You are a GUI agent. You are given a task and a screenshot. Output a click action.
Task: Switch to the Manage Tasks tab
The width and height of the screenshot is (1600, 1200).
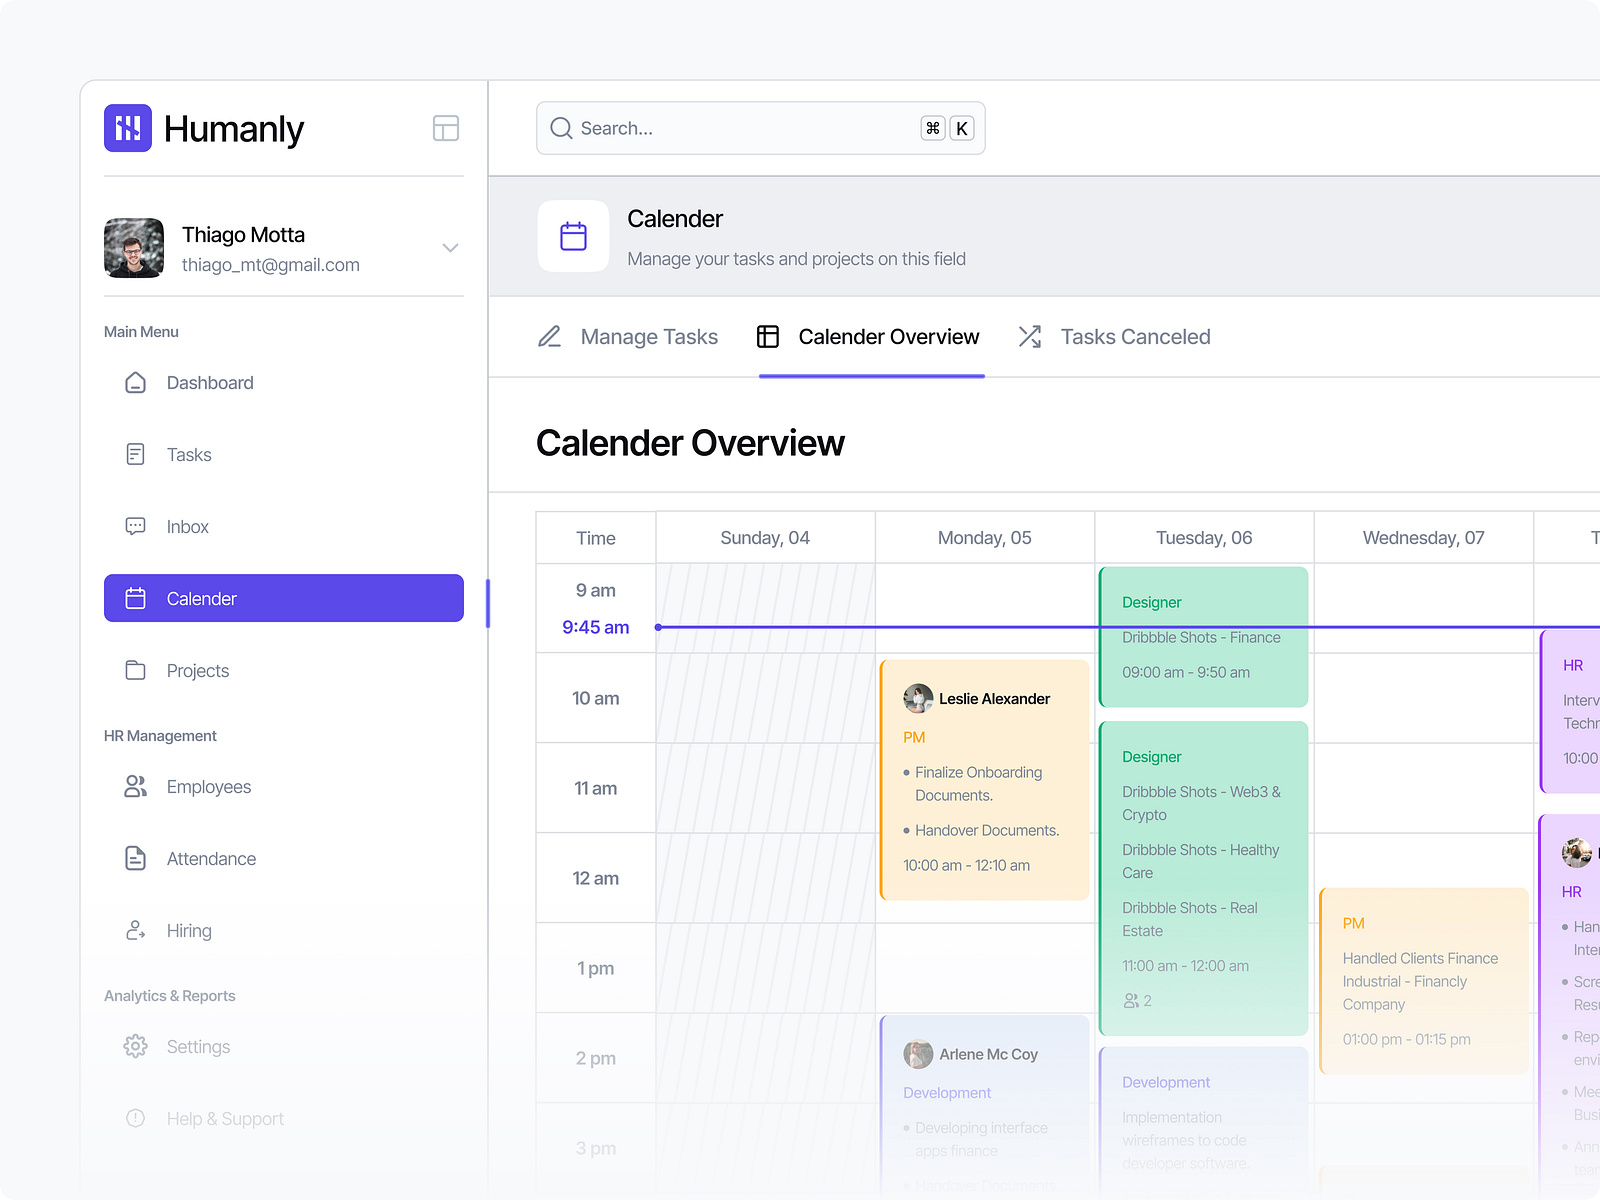(648, 337)
